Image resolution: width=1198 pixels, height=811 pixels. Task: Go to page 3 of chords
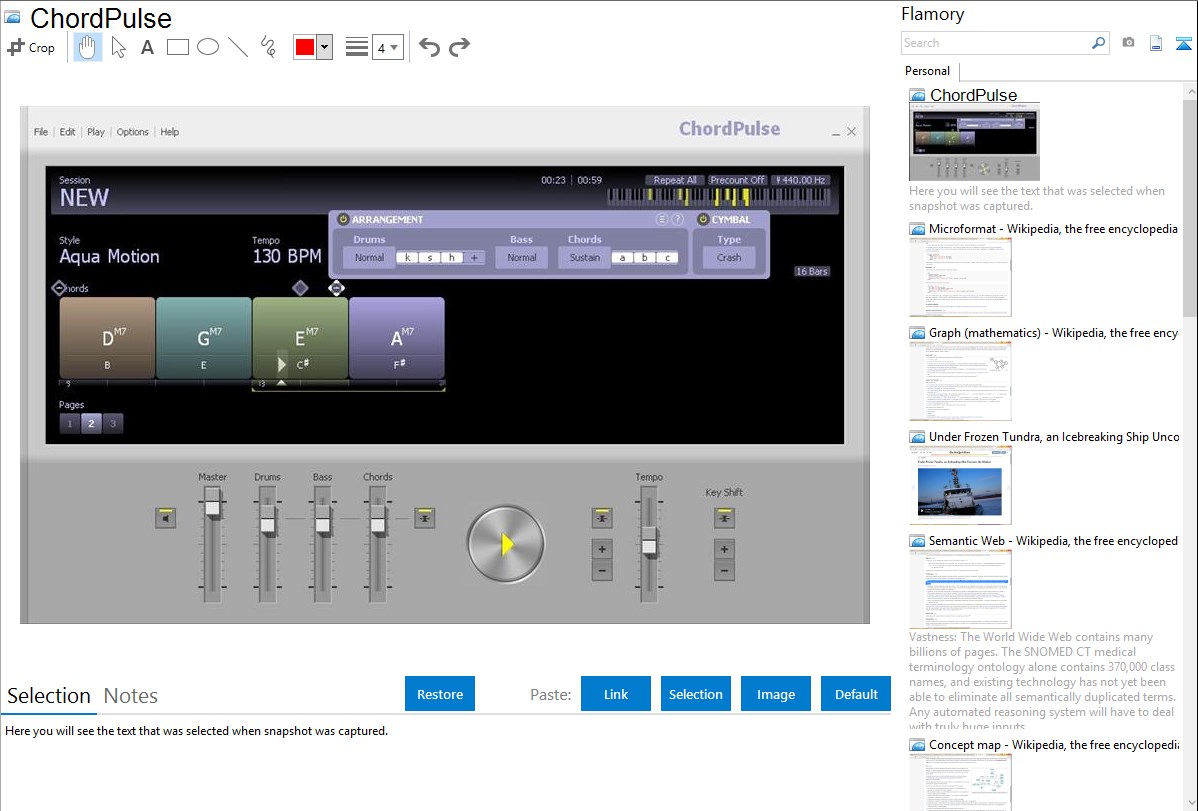pos(113,423)
